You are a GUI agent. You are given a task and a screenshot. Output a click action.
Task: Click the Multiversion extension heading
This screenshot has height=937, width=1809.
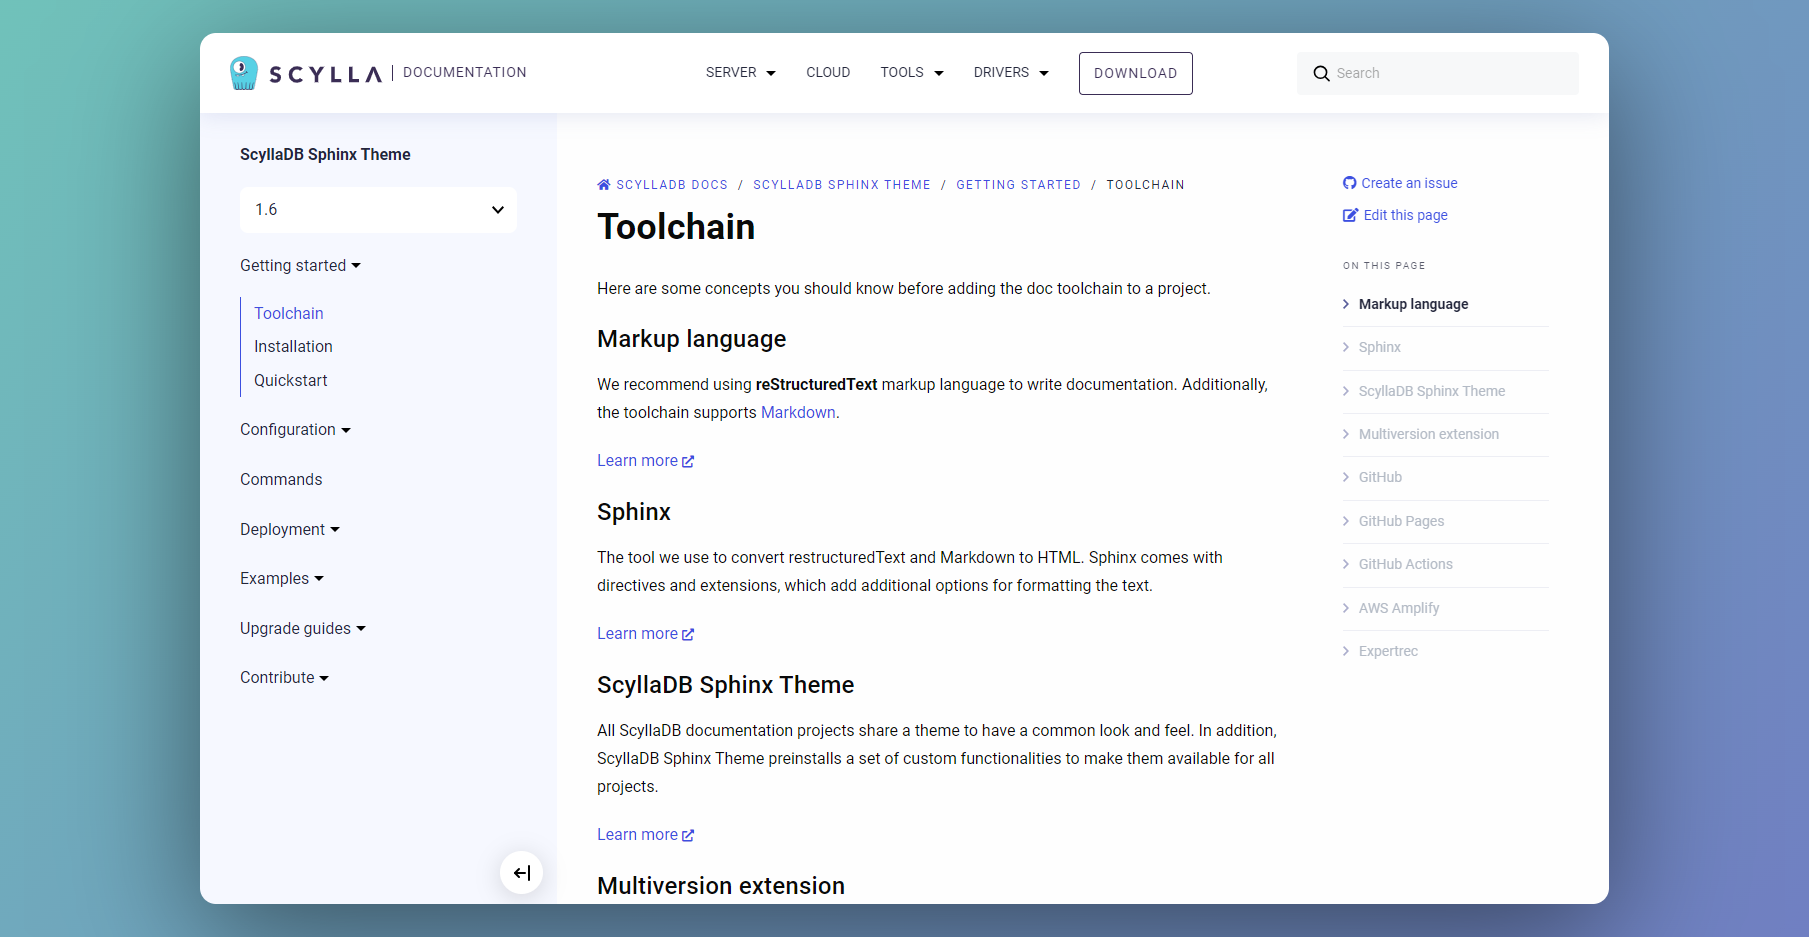(x=721, y=886)
